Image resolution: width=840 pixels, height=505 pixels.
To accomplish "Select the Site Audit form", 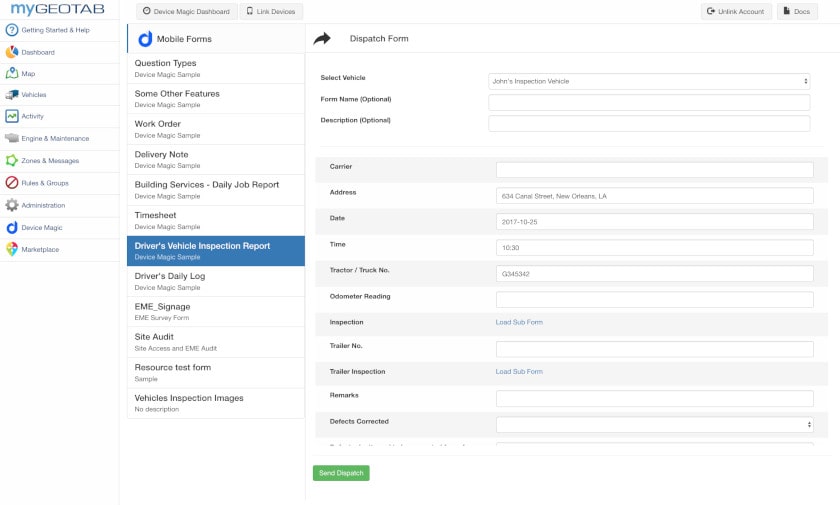I will (x=216, y=342).
